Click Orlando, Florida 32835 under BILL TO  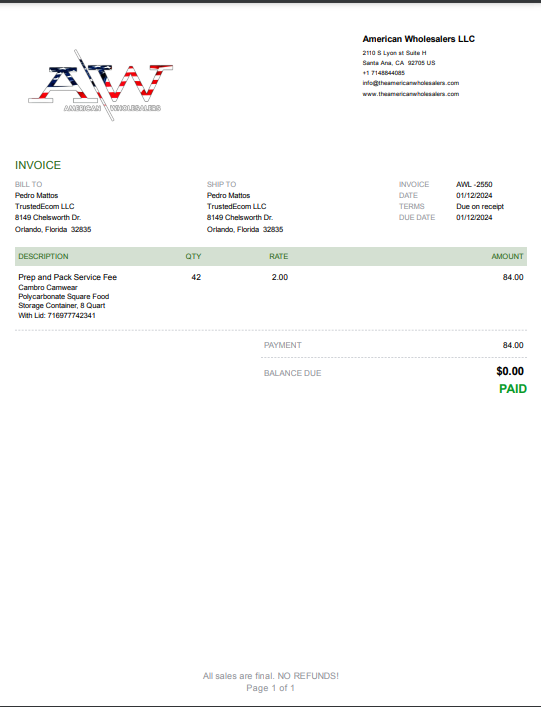(x=53, y=229)
